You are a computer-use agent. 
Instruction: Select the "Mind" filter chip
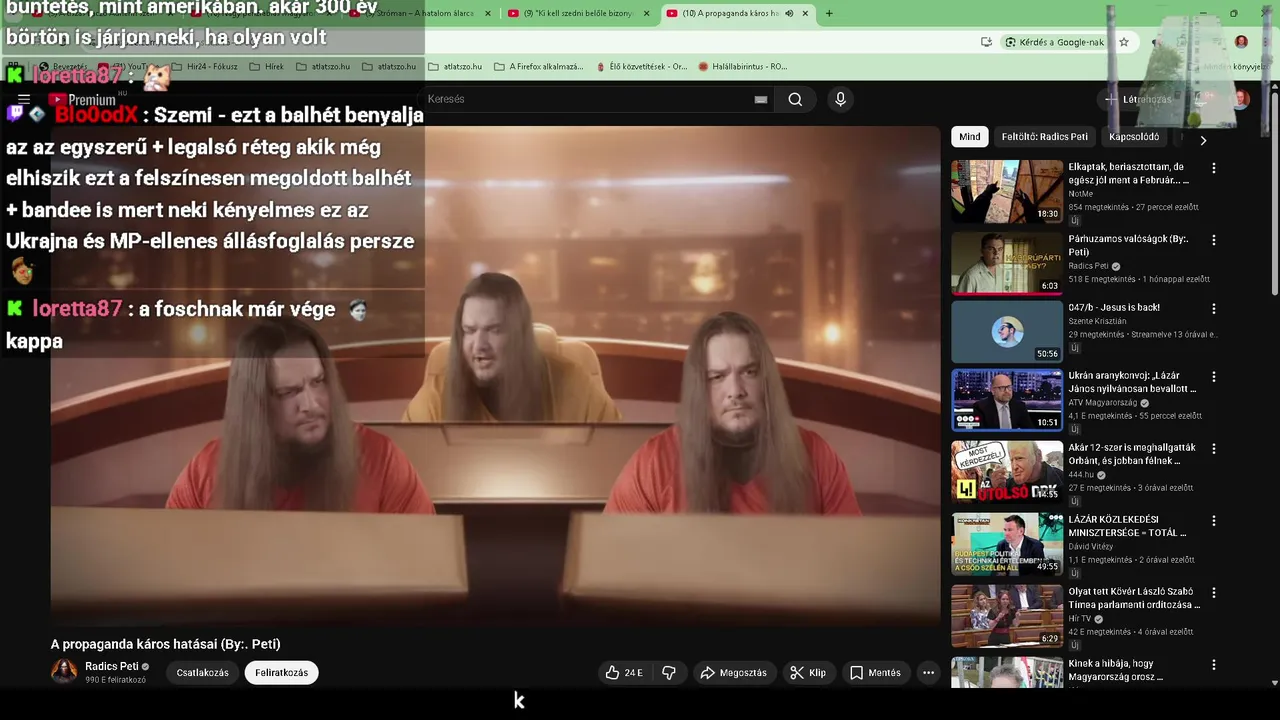(970, 137)
